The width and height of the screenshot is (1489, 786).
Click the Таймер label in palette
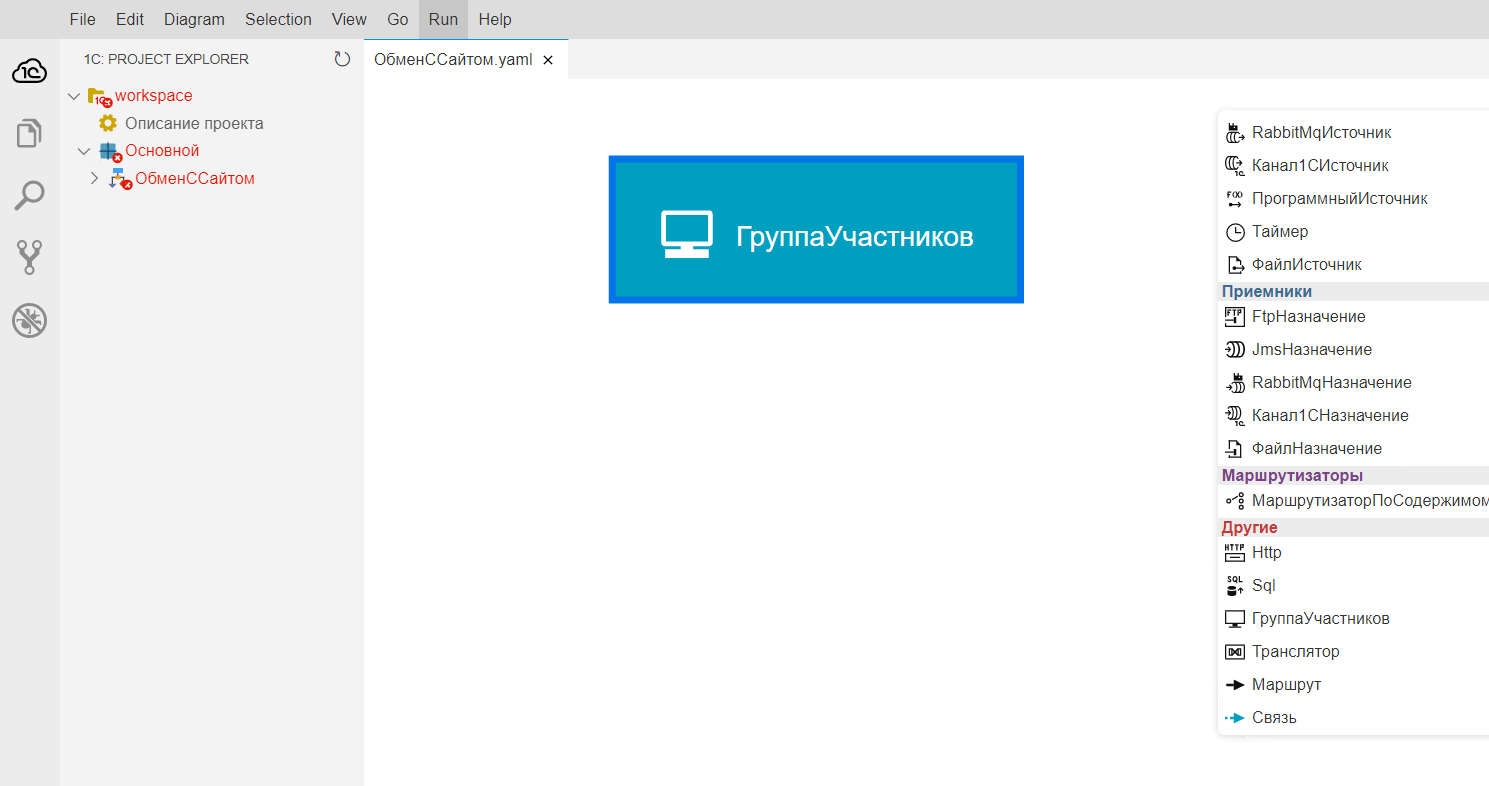point(1280,231)
